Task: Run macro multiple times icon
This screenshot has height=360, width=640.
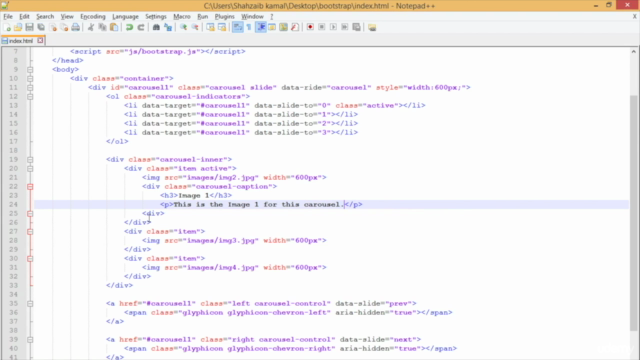Action: [344, 27]
